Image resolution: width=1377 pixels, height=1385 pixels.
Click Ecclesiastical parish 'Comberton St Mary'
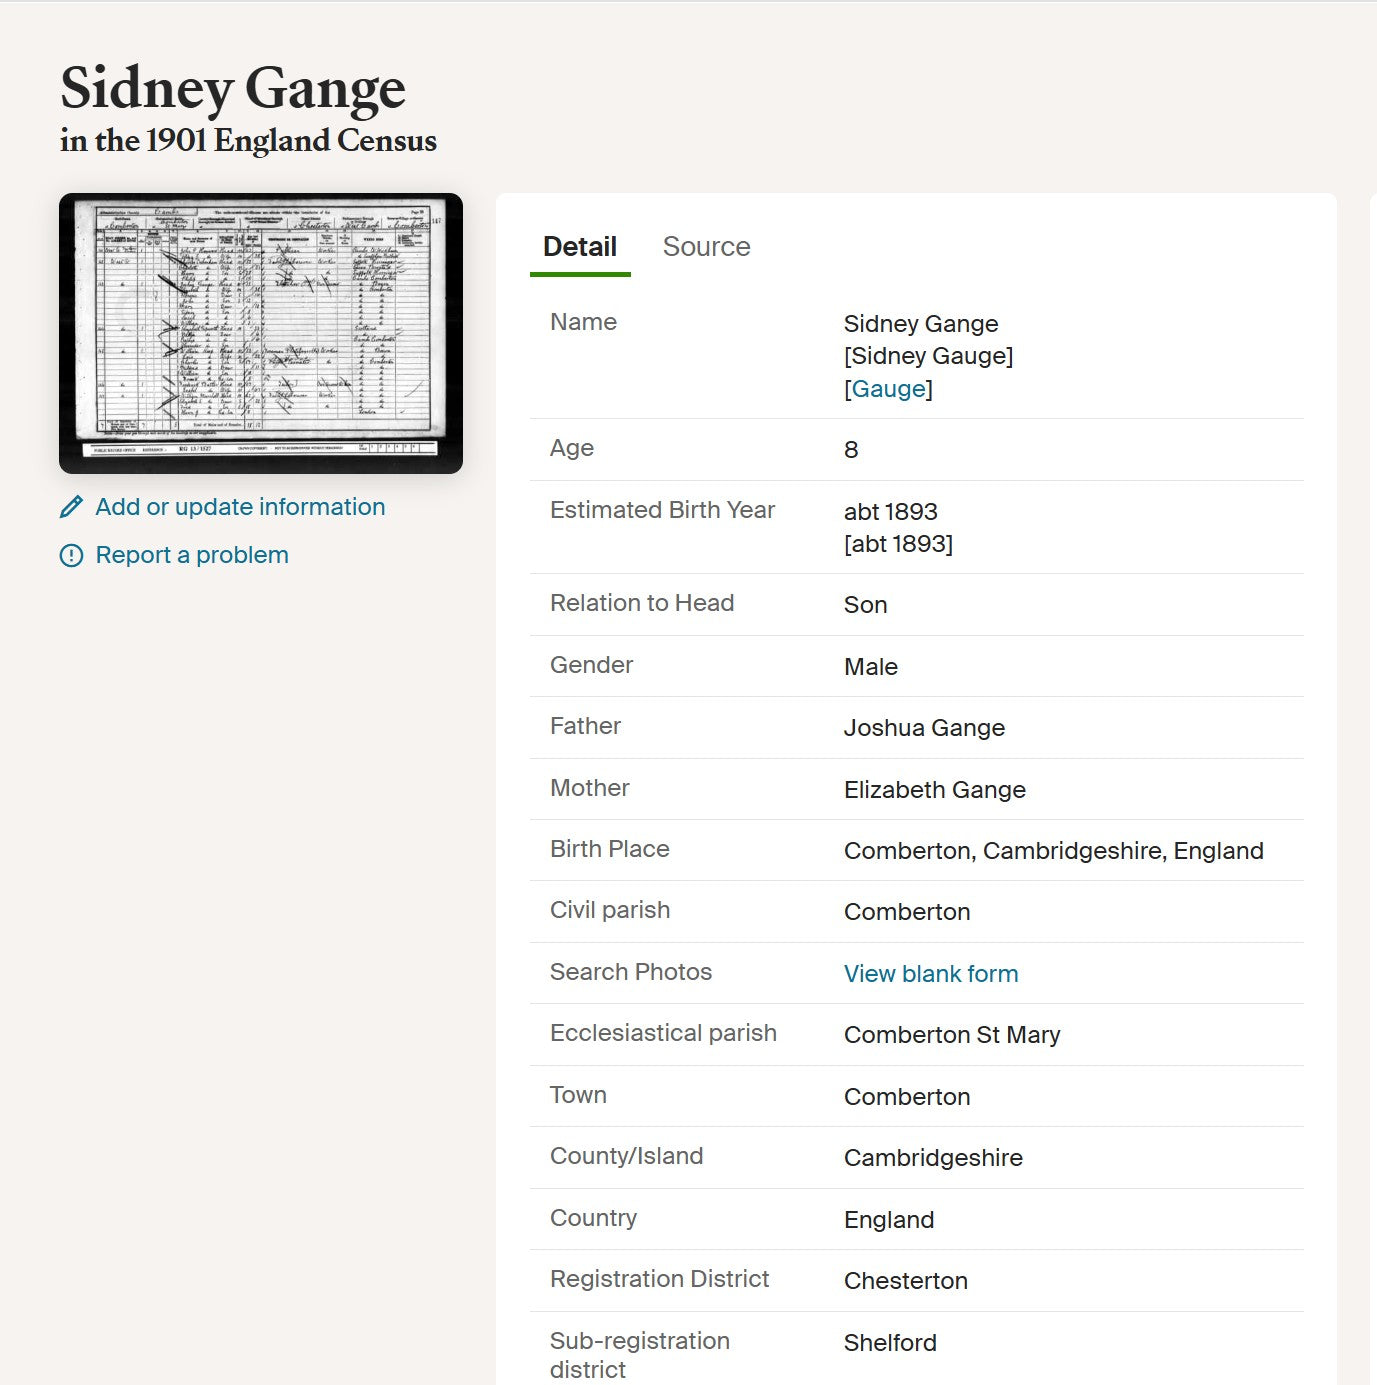[x=951, y=1035]
